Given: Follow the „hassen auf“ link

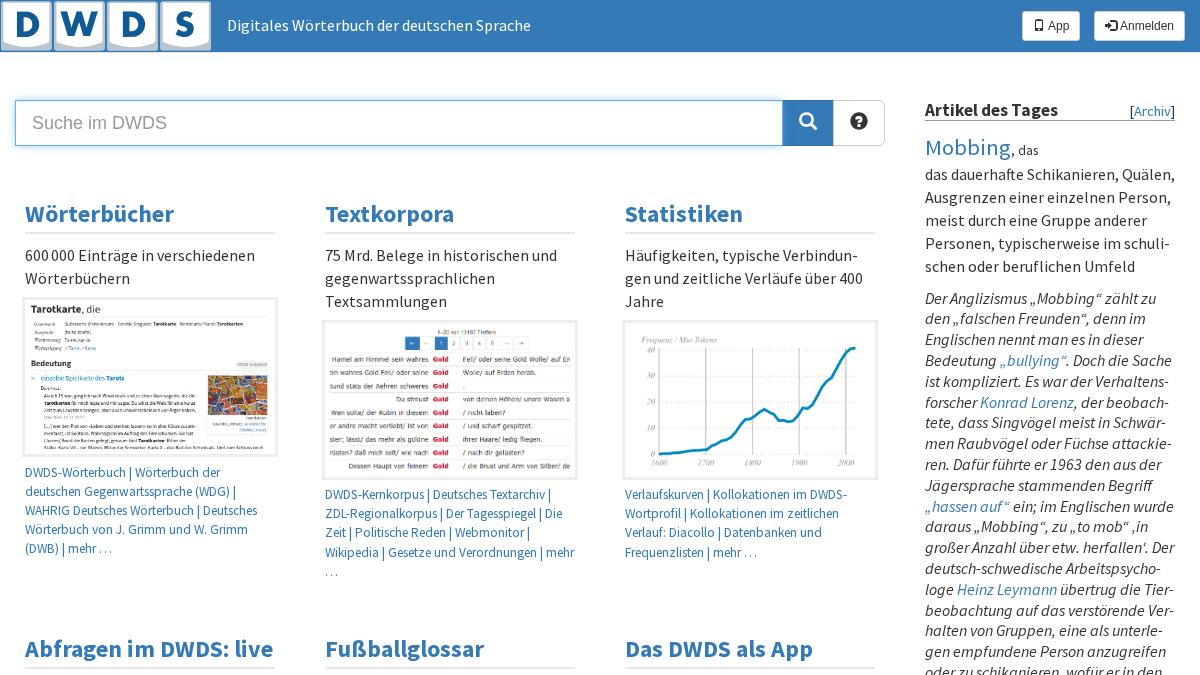Looking at the screenshot, I should pos(967,507).
